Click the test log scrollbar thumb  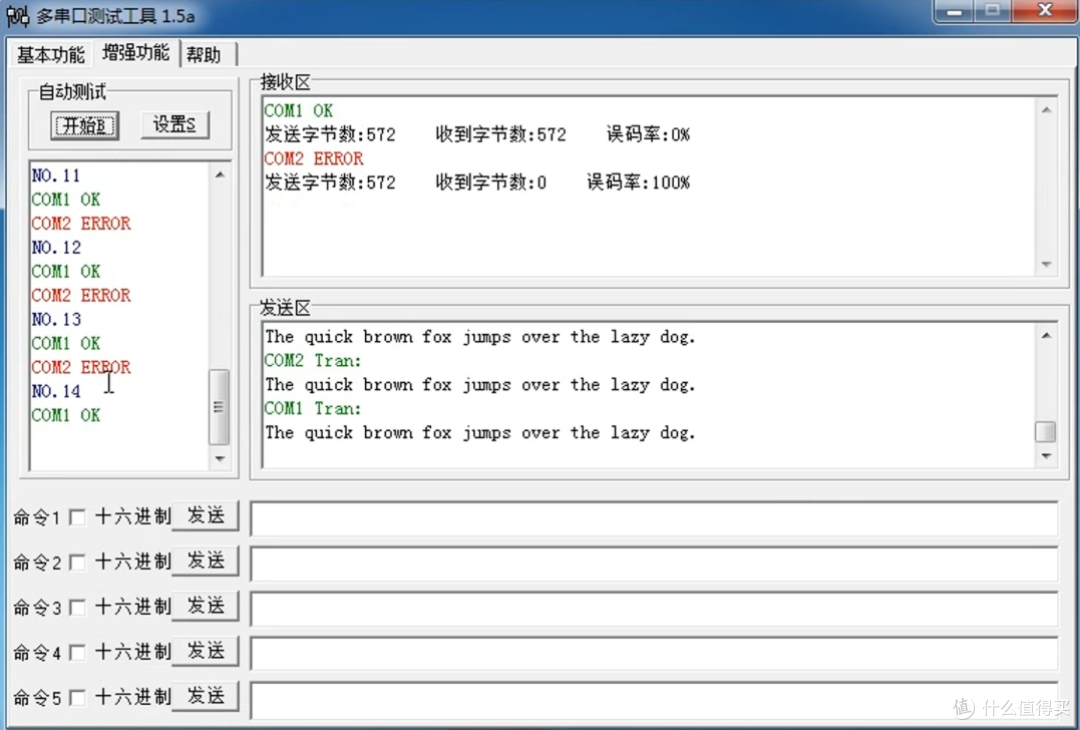pyautogui.click(x=219, y=407)
